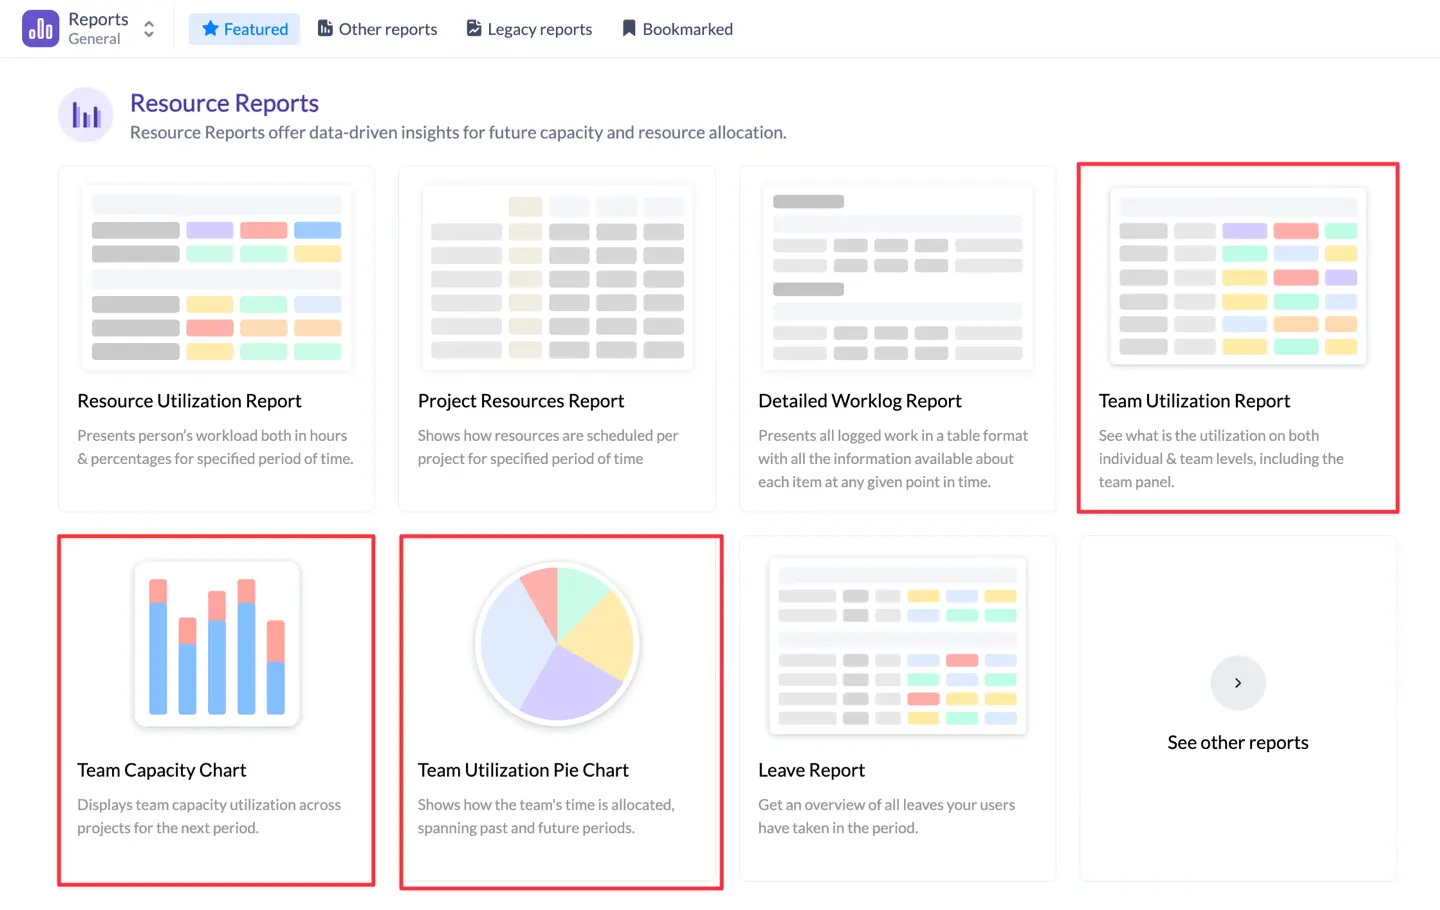The width and height of the screenshot is (1440, 910).
Task: Click the bookmark icon beside Bookmarked
Action: click(x=629, y=29)
